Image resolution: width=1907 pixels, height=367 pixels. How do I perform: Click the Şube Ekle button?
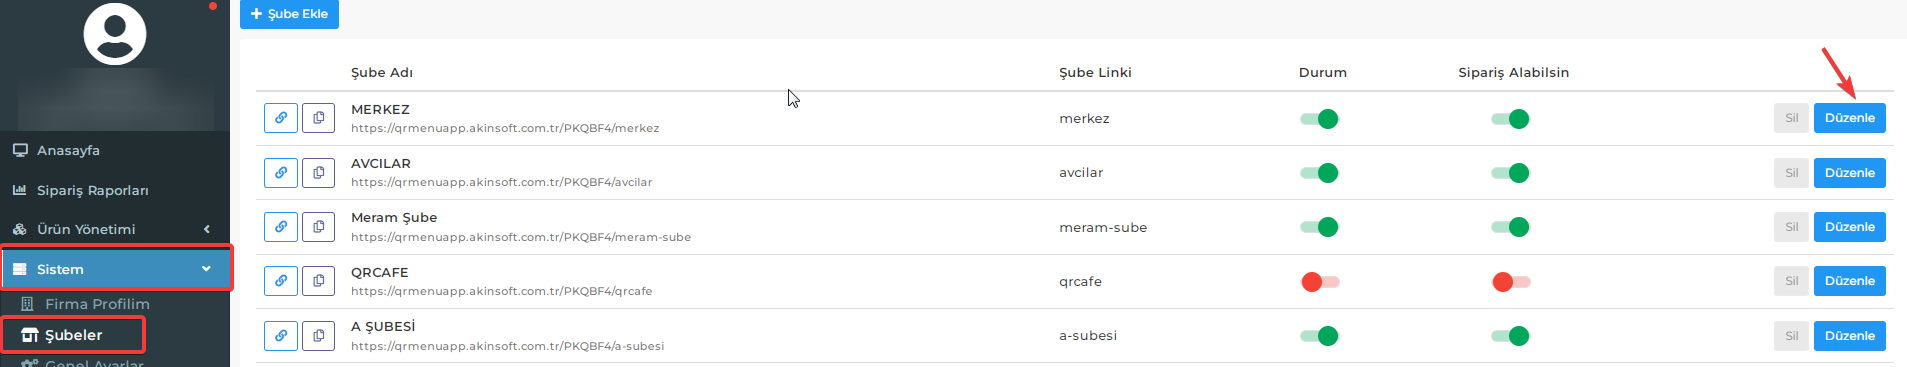[289, 14]
